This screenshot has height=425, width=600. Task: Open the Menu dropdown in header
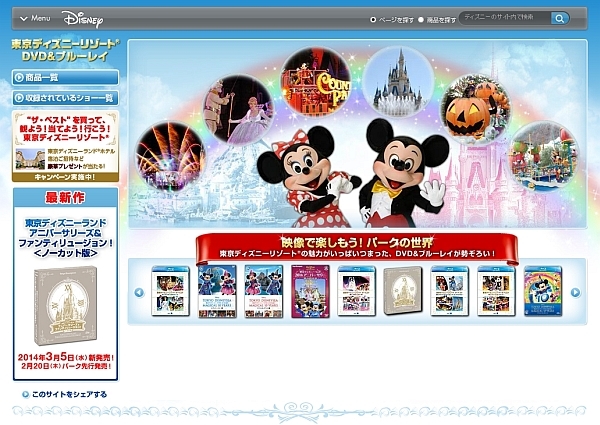point(35,18)
